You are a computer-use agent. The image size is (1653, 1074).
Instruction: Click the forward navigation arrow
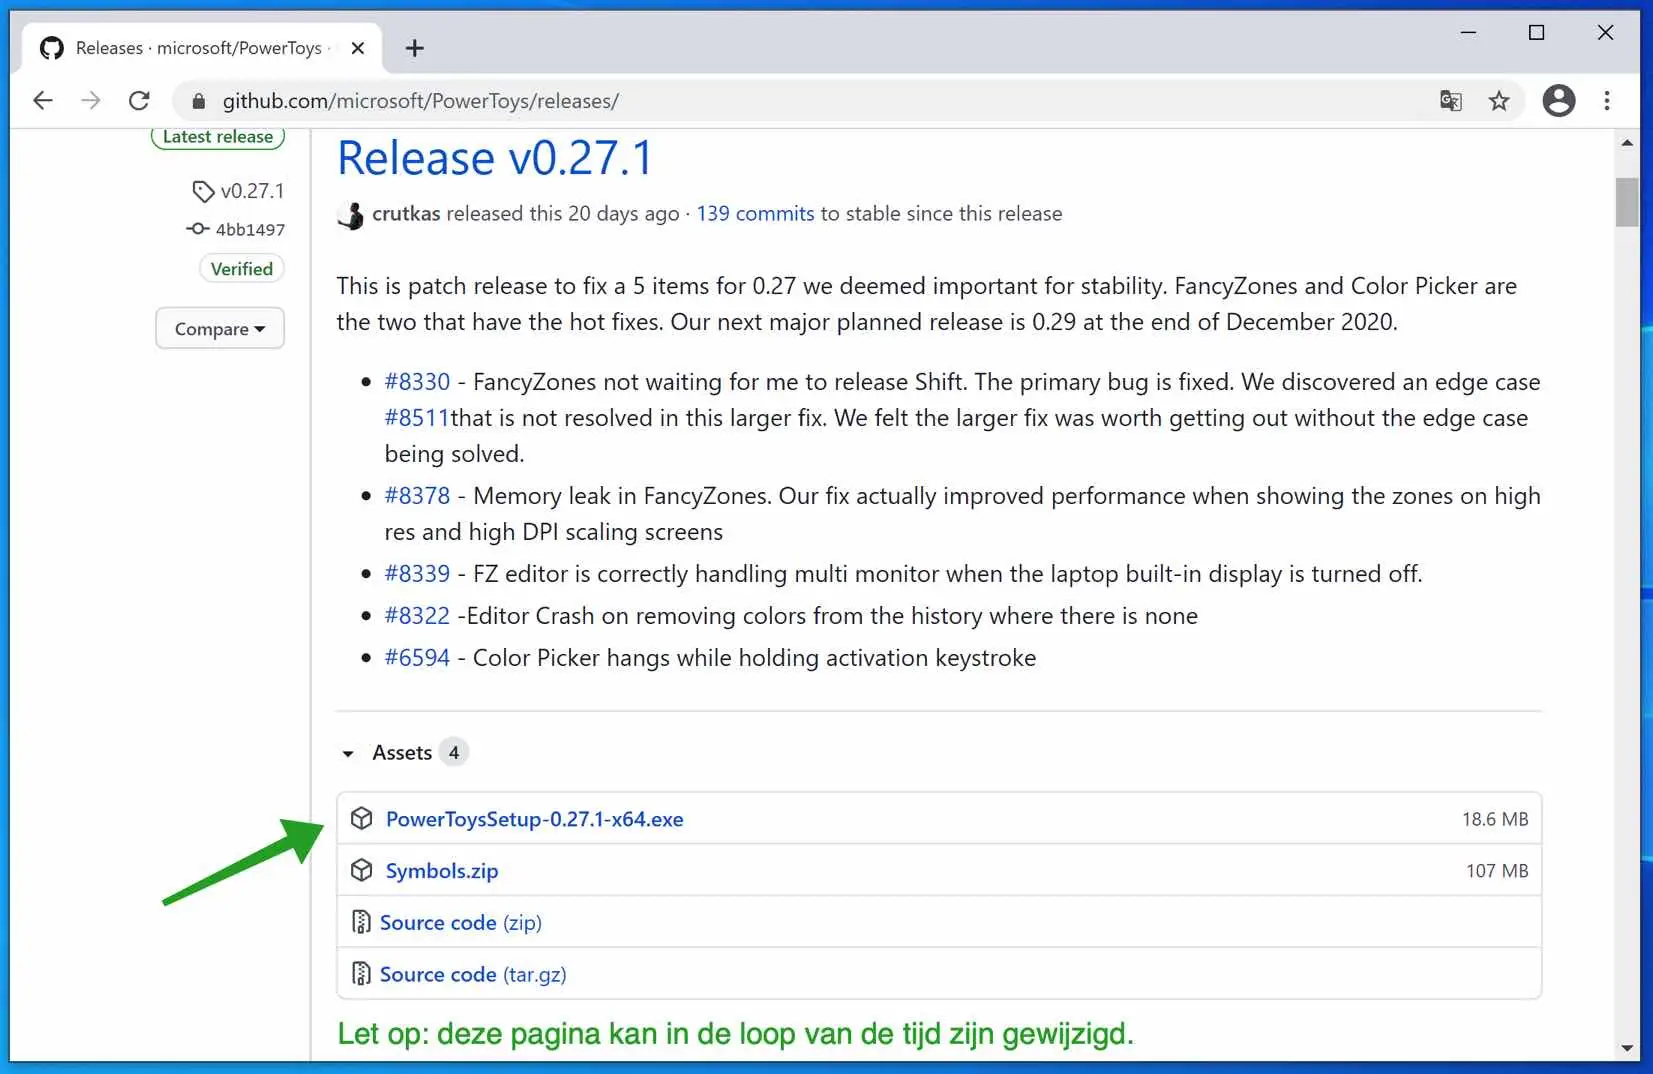click(91, 100)
